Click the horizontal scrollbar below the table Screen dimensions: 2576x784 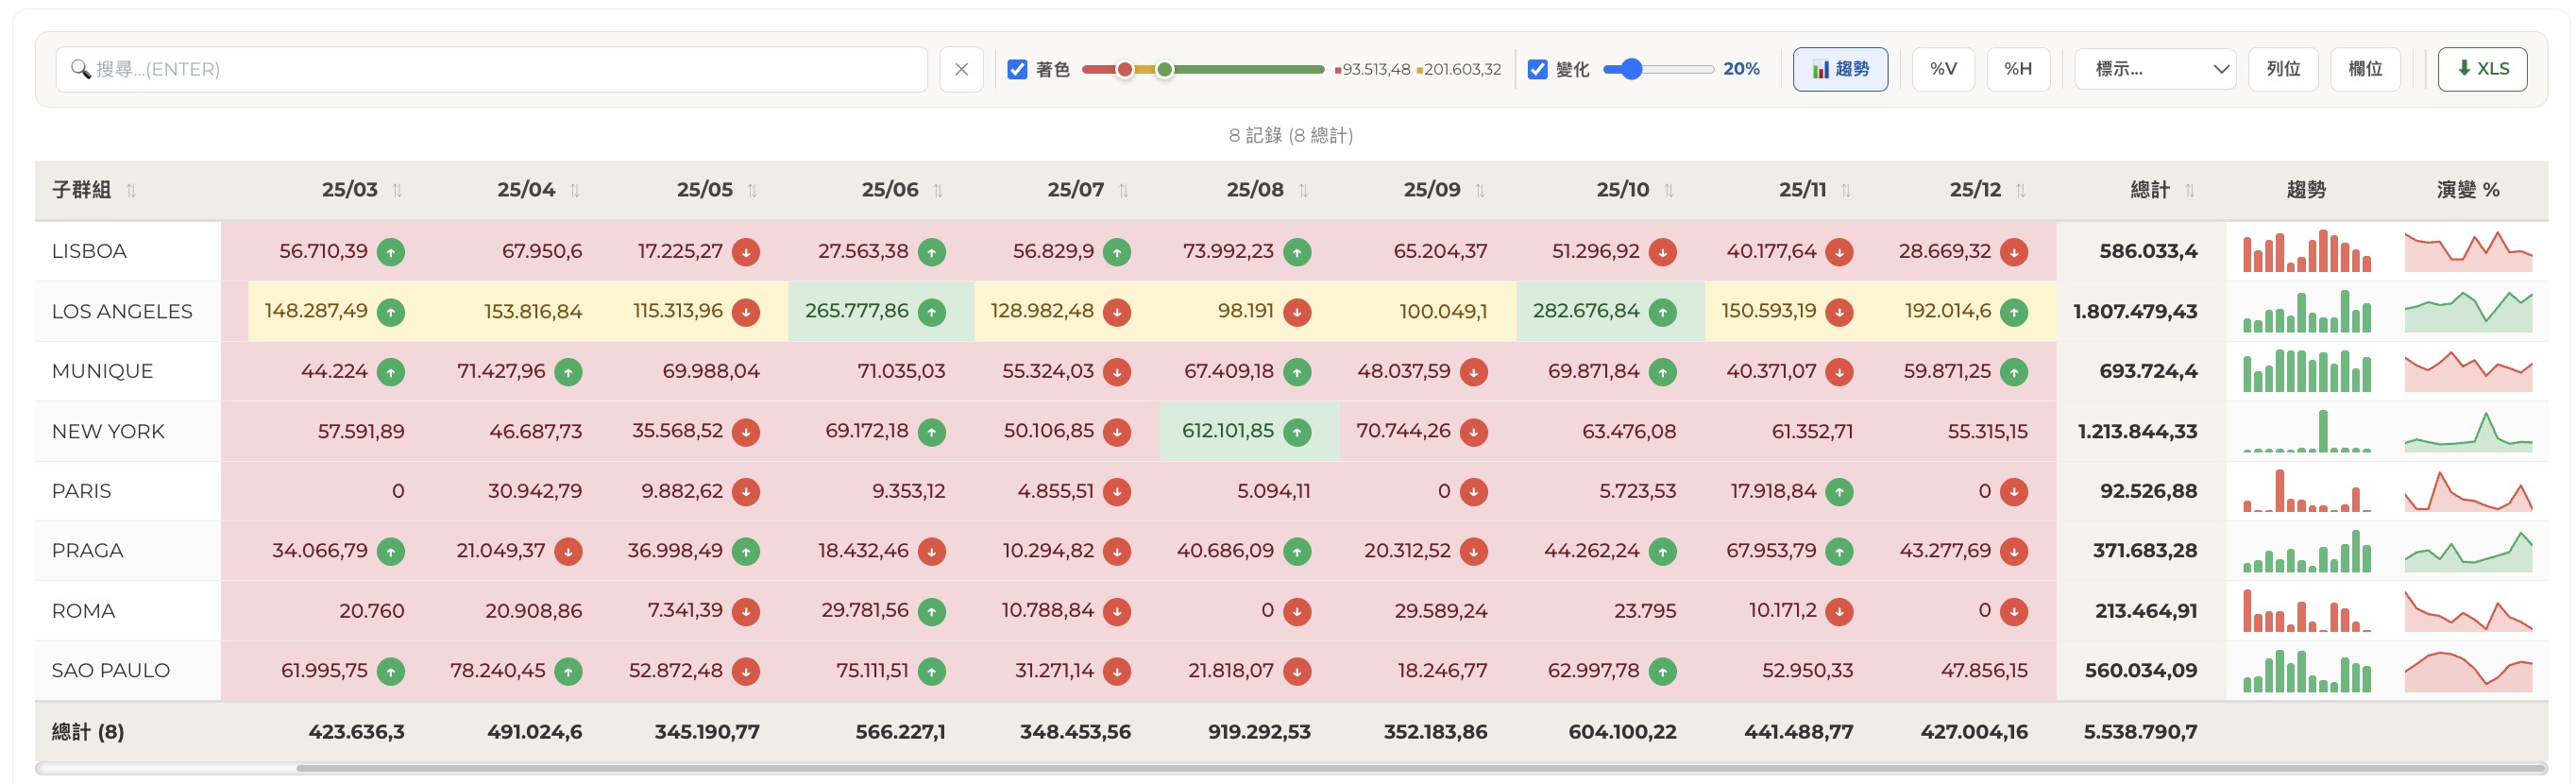1420,768
